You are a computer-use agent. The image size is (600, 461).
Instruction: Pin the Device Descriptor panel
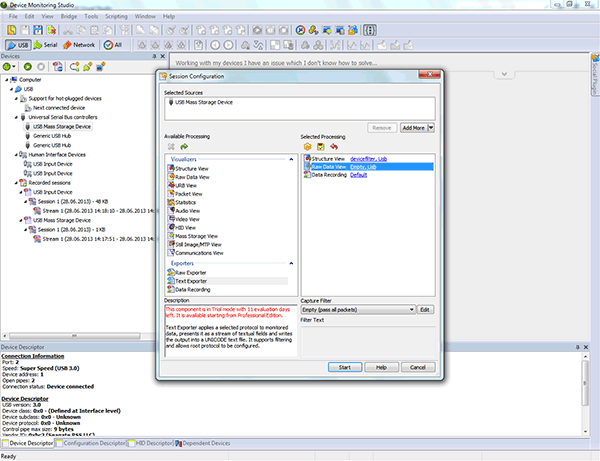577,347
